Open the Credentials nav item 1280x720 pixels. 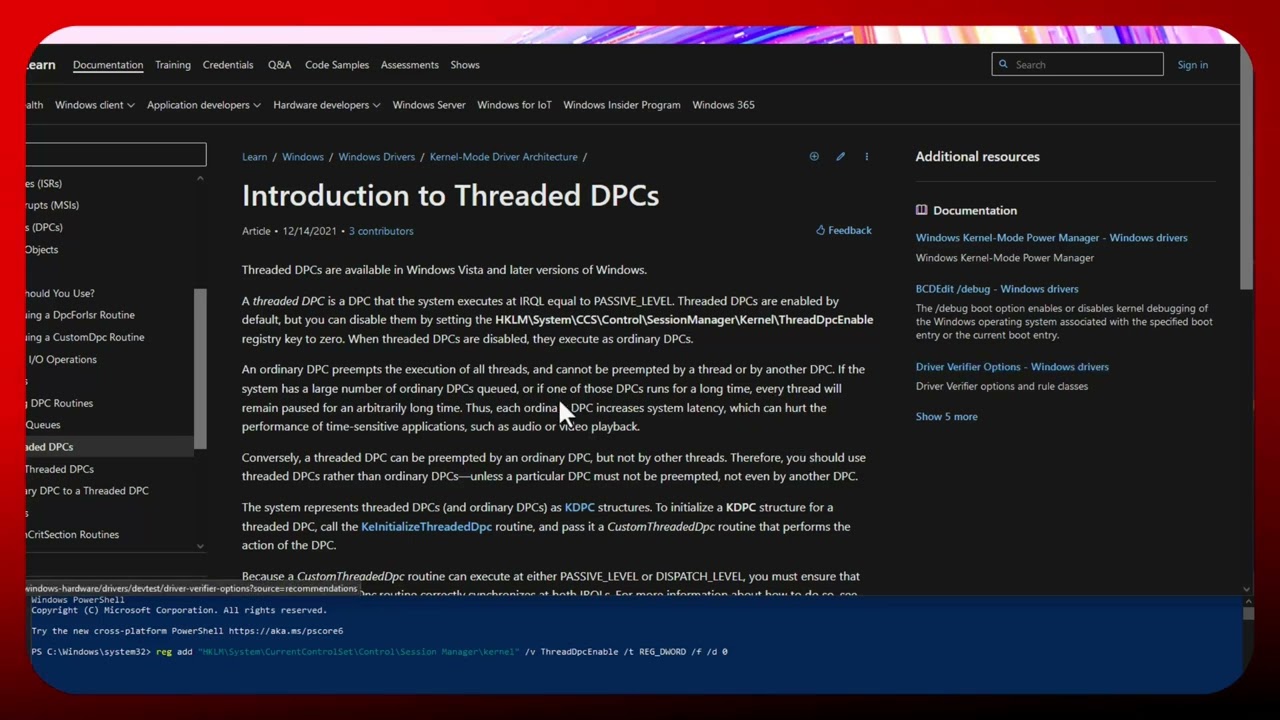point(228,65)
